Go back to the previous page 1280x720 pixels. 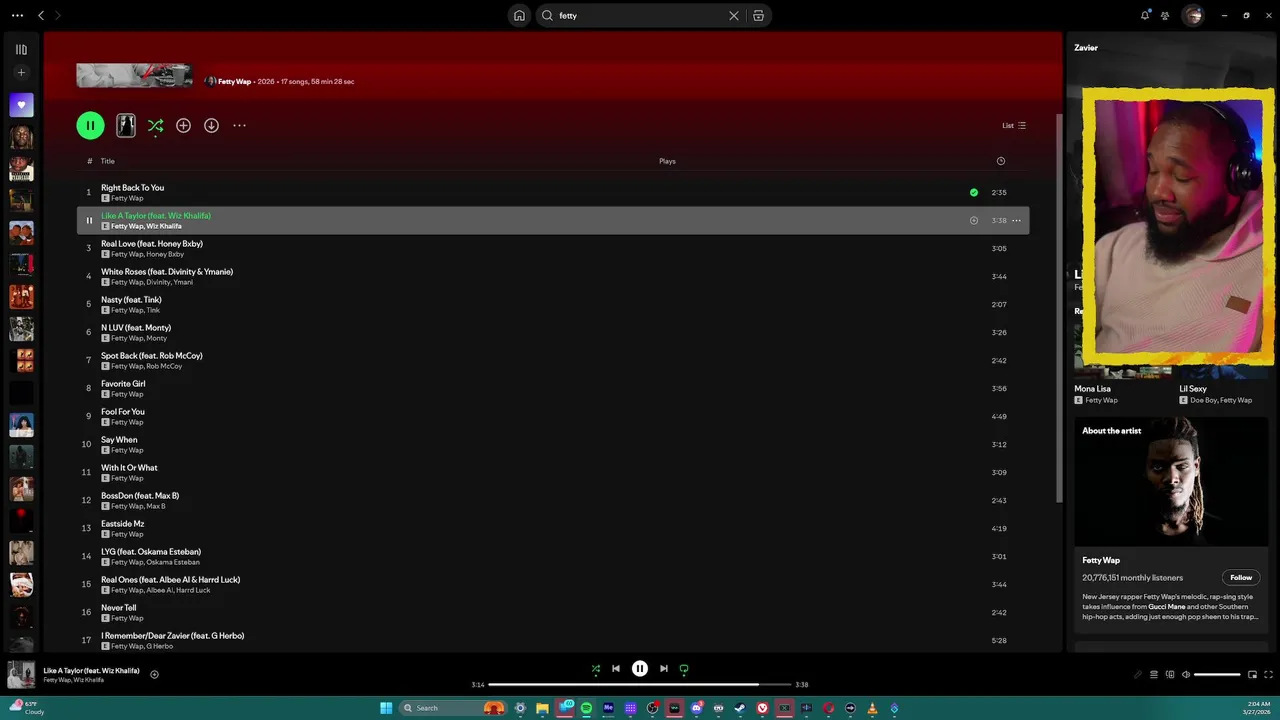41,15
